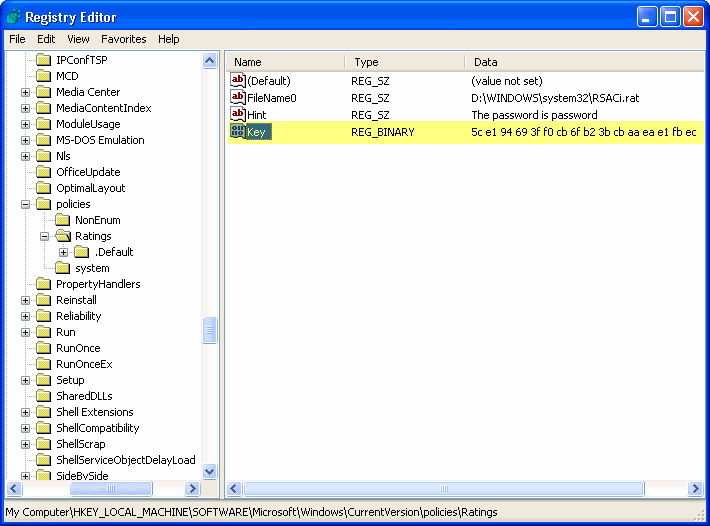Select the RunOnceEx key
This screenshot has height=526, width=710.
coord(84,364)
